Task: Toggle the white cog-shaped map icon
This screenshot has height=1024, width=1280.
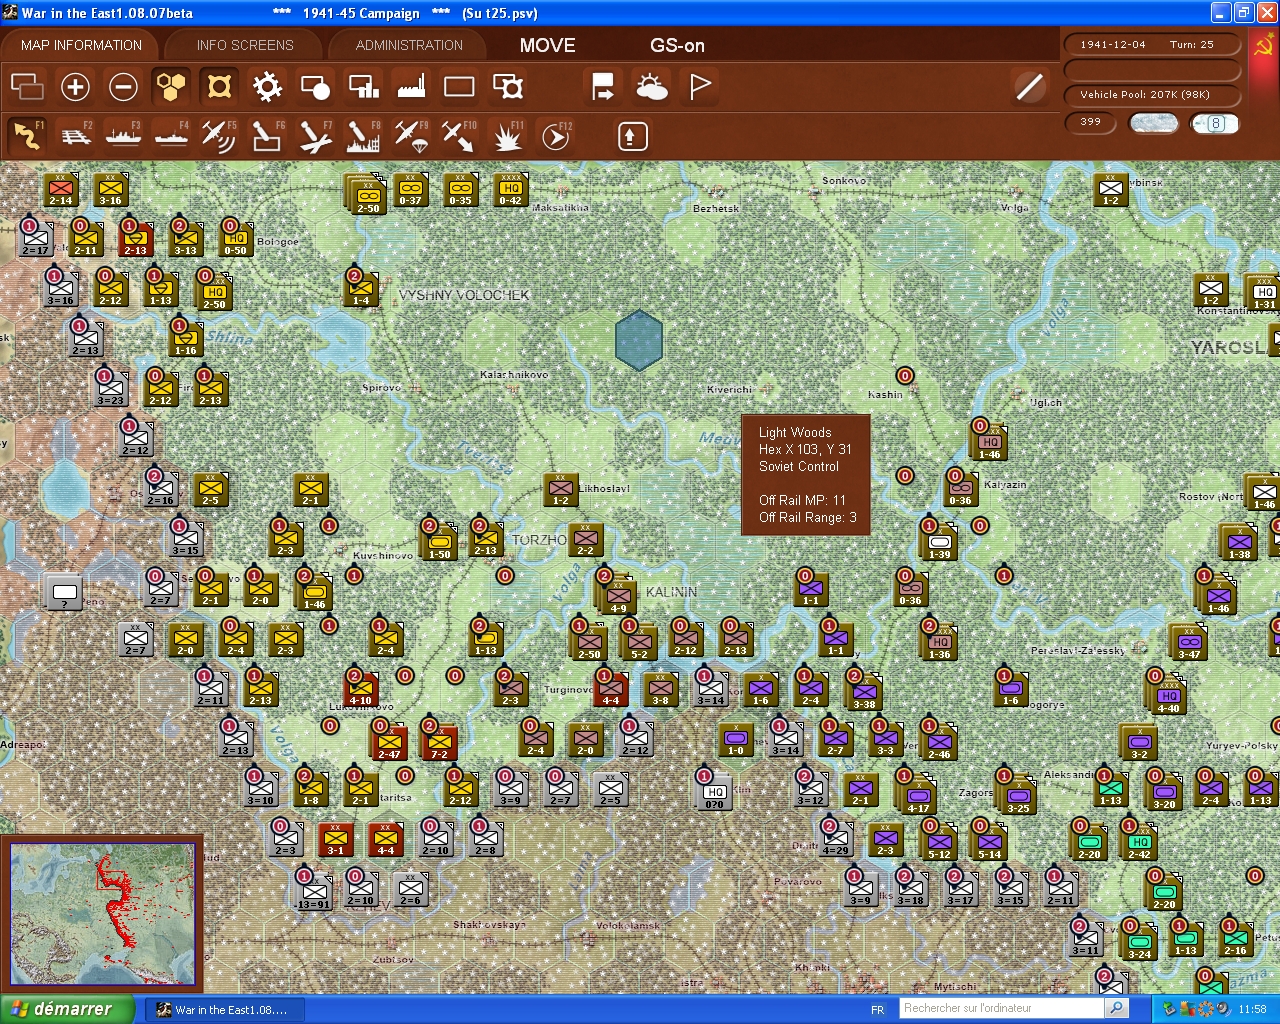Action: click(267, 87)
